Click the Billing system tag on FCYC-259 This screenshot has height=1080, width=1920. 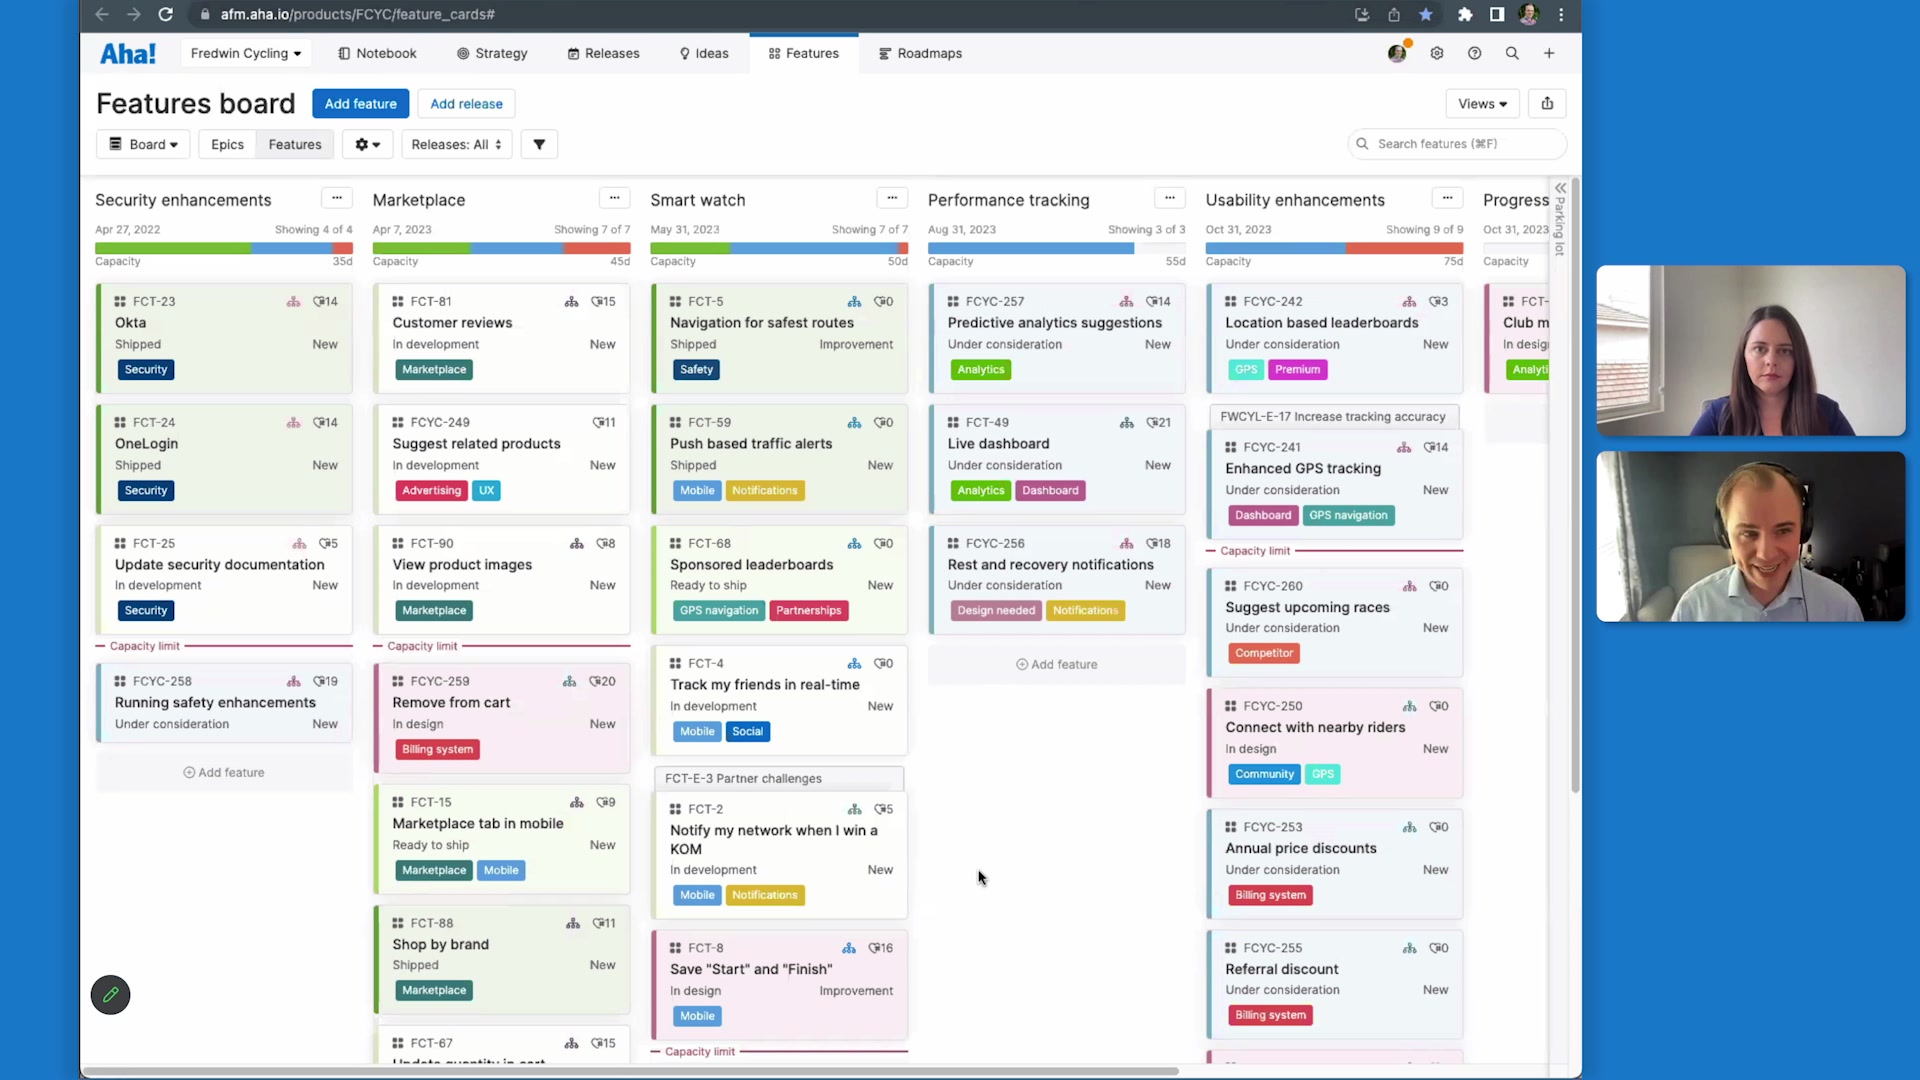(x=437, y=749)
